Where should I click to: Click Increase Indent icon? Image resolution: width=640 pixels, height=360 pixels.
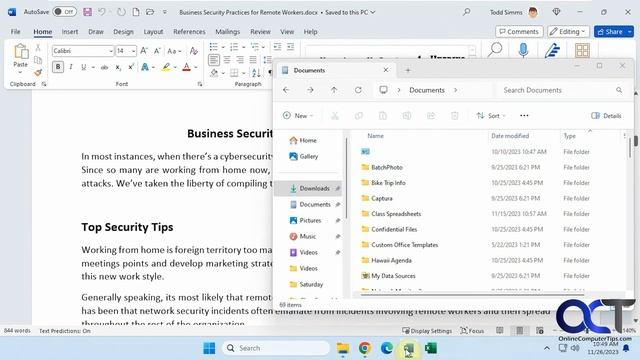coord(291,47)
